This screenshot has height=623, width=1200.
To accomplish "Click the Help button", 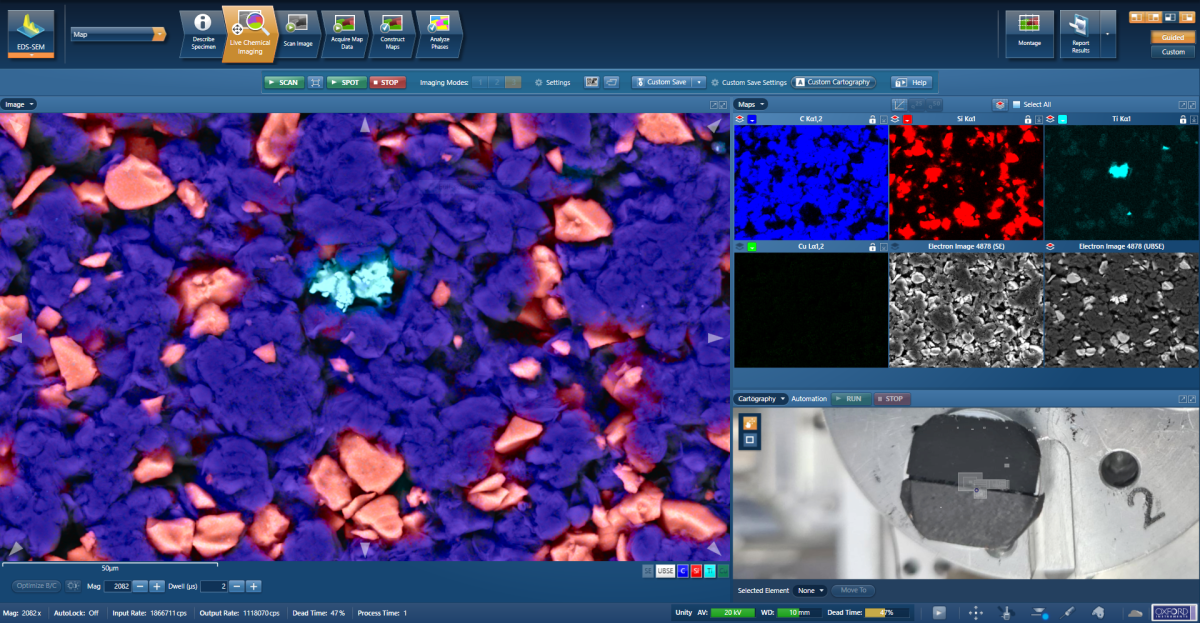I will (913, 83).
